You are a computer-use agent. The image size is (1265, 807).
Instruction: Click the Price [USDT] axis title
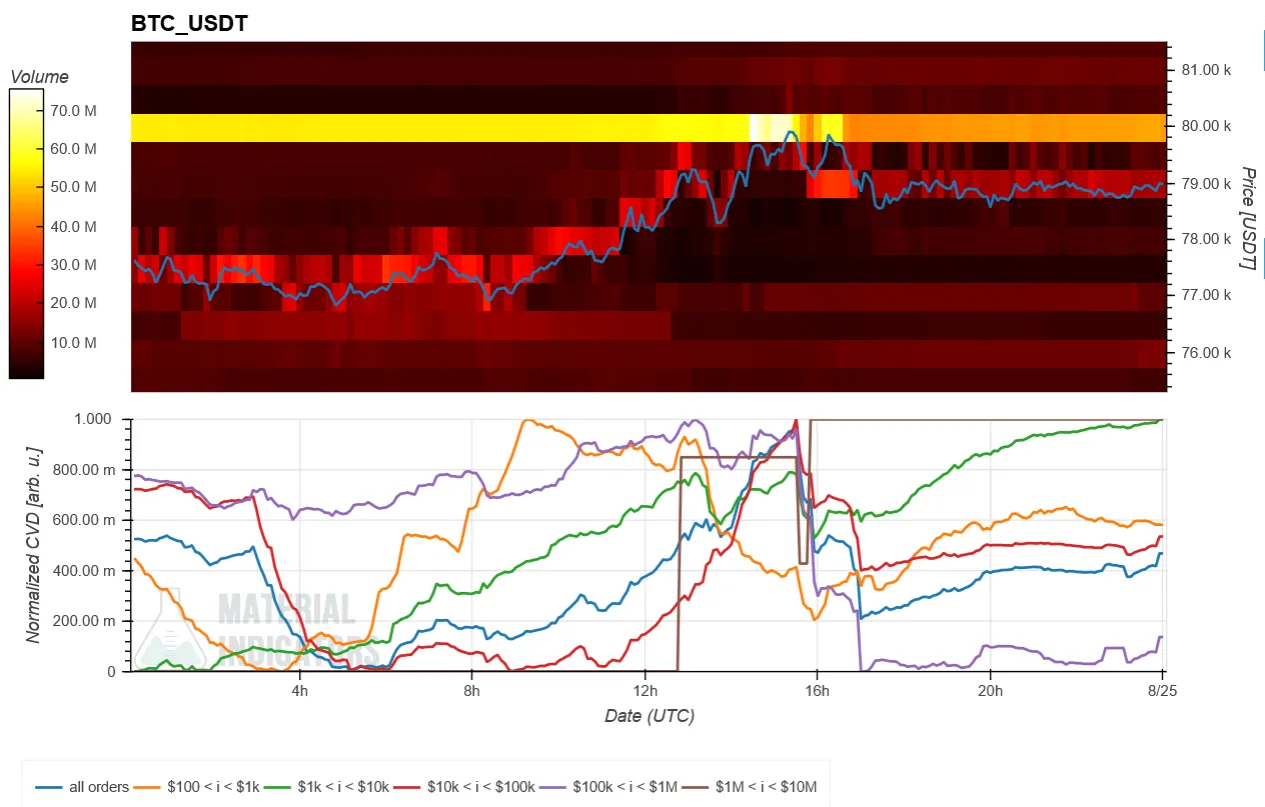coord(1247,217)
